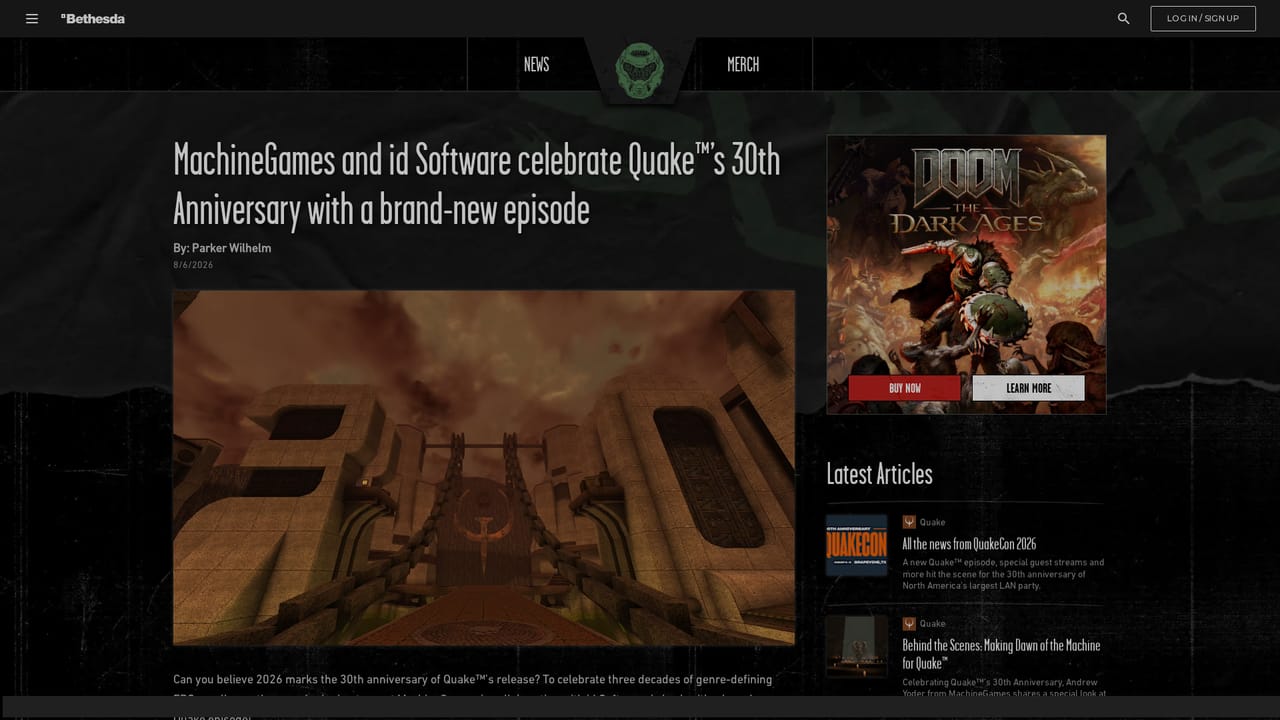The image size is (1280, 720).
Task: Click the Quake 30th anniversary hero image
Action: click(484, 468)
